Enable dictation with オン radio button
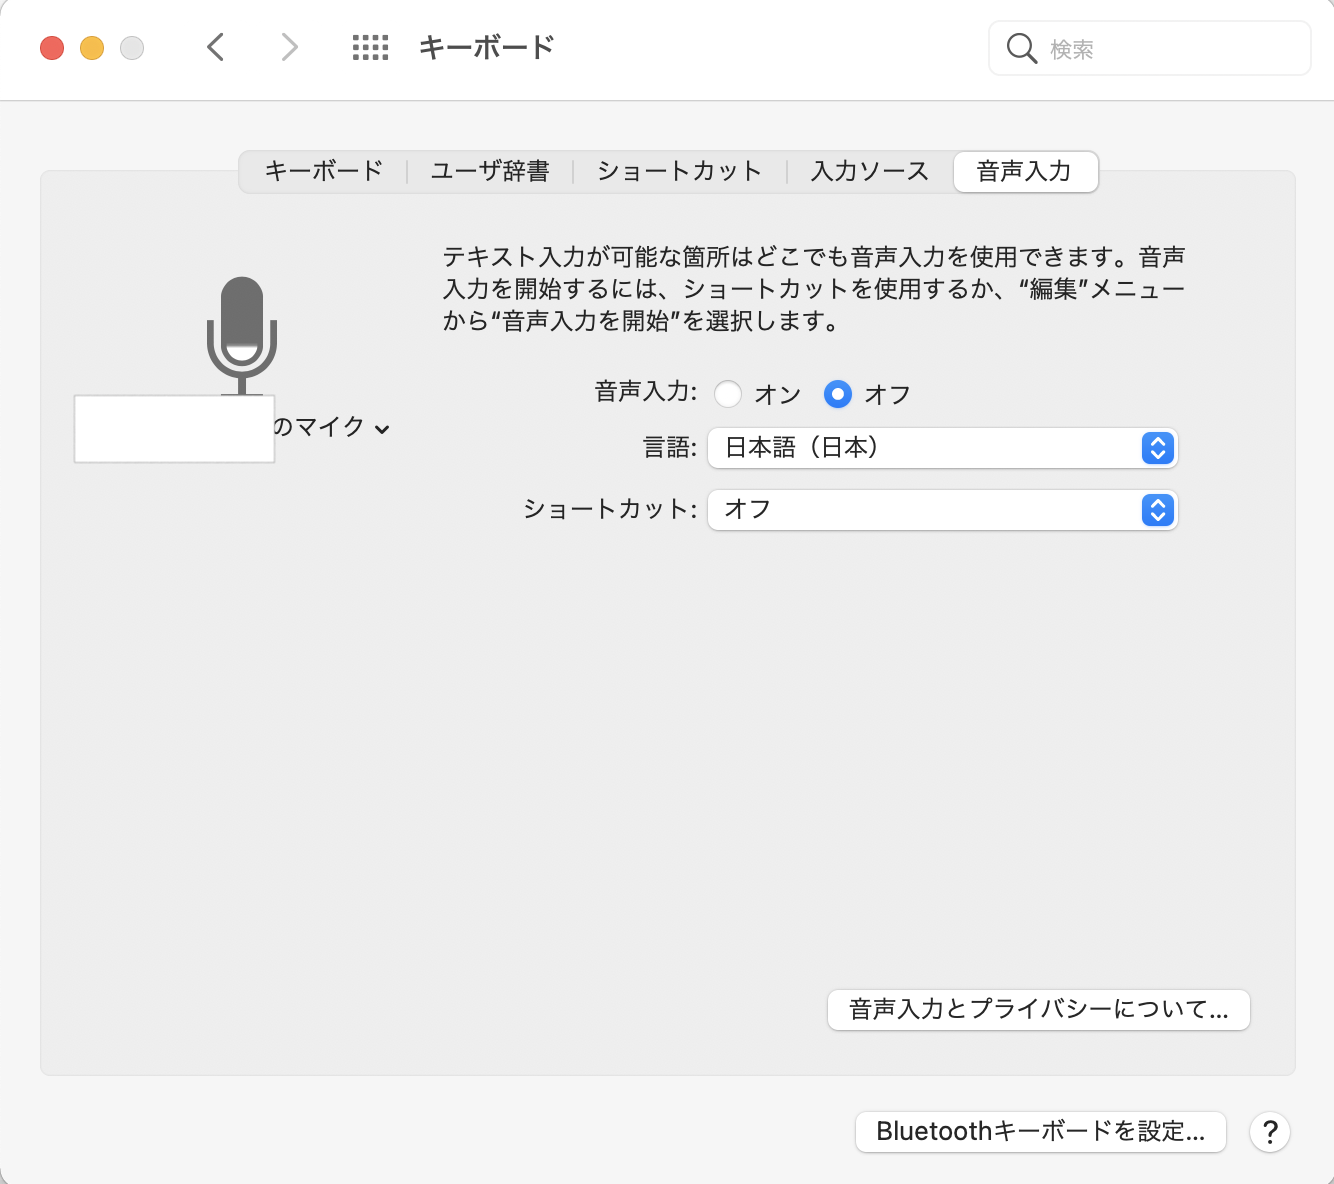The width and height of the screenshot is (1334, 1184). pos(728,394)
